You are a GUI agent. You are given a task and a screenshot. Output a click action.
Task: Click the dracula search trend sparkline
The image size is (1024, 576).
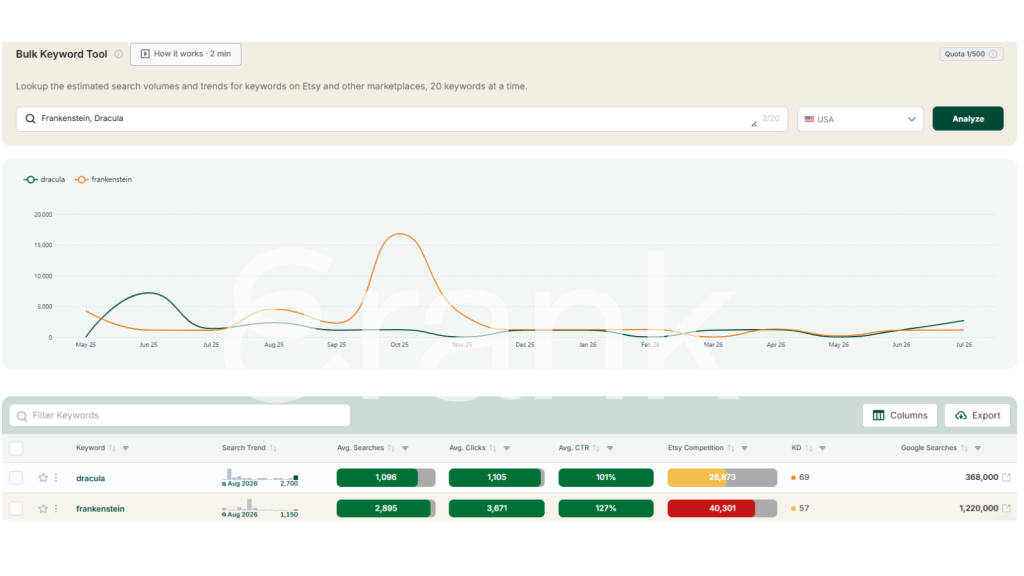(x=260, y=477)
